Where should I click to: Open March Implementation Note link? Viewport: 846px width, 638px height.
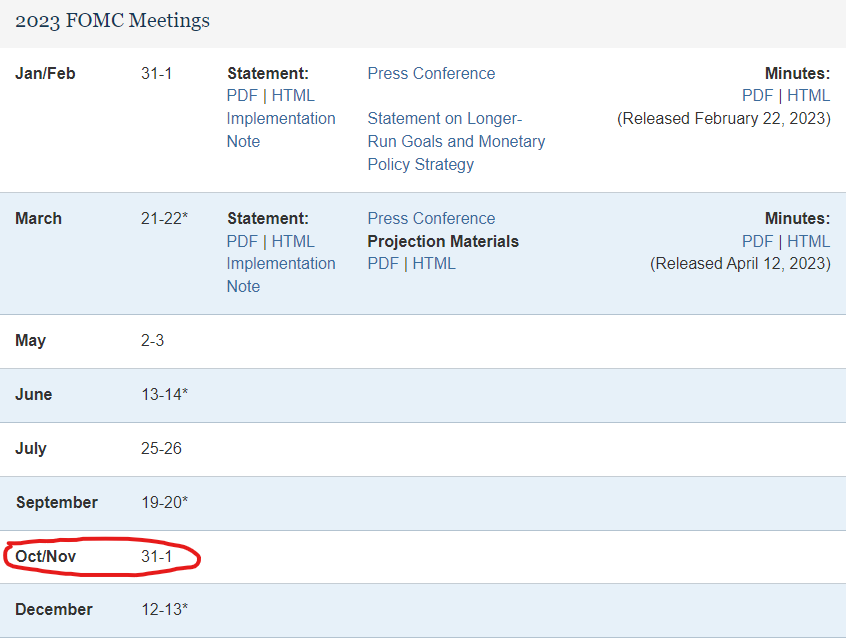coord(281,275)
